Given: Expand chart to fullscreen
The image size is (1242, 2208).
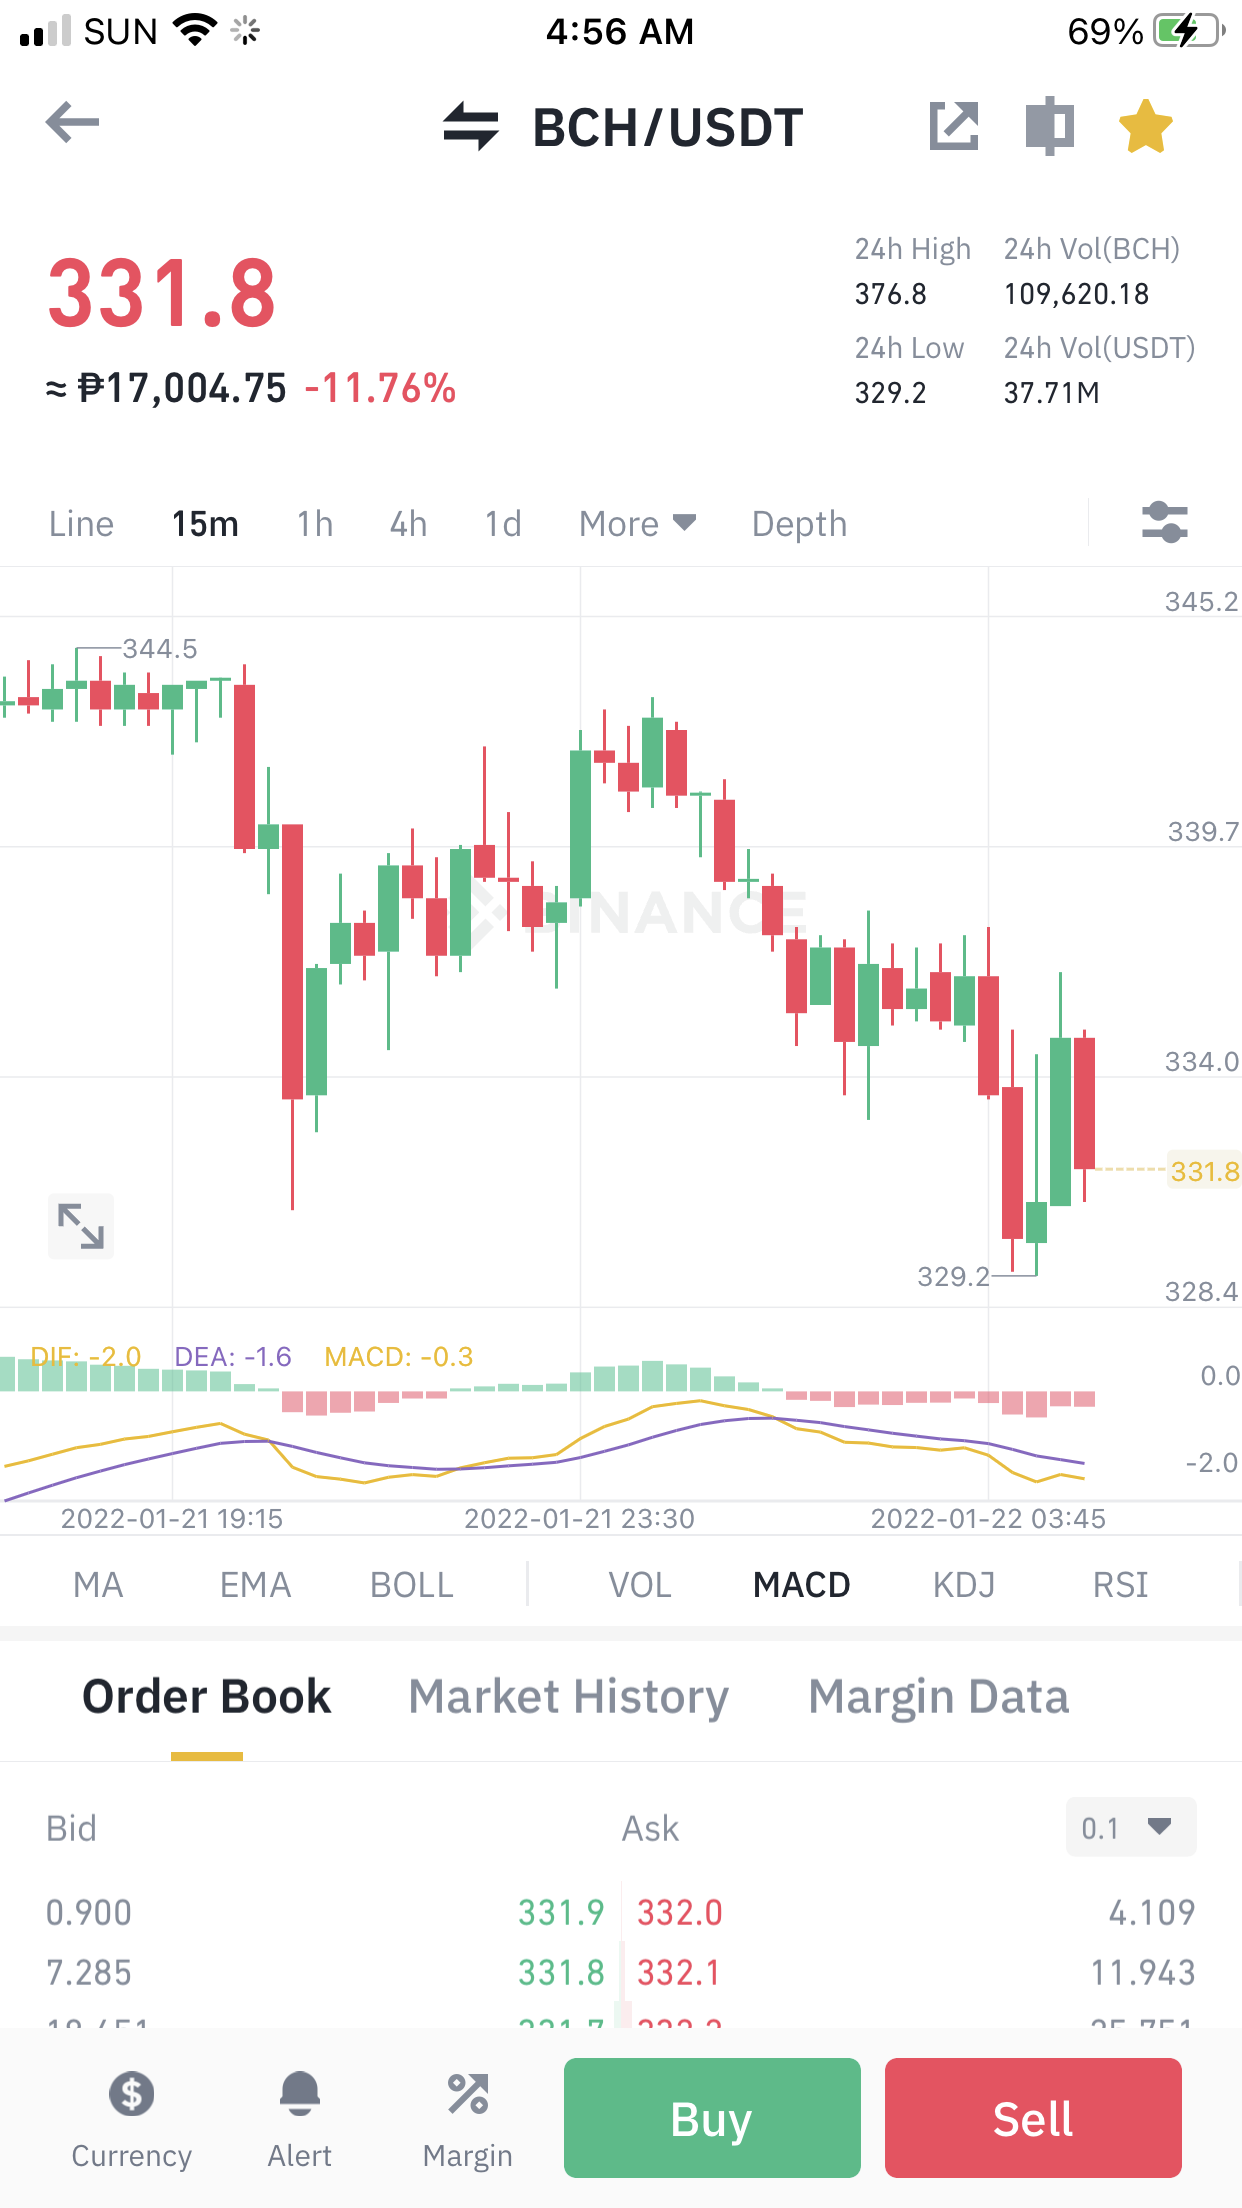Looking at the screenshot, I should click(81, 1226).
